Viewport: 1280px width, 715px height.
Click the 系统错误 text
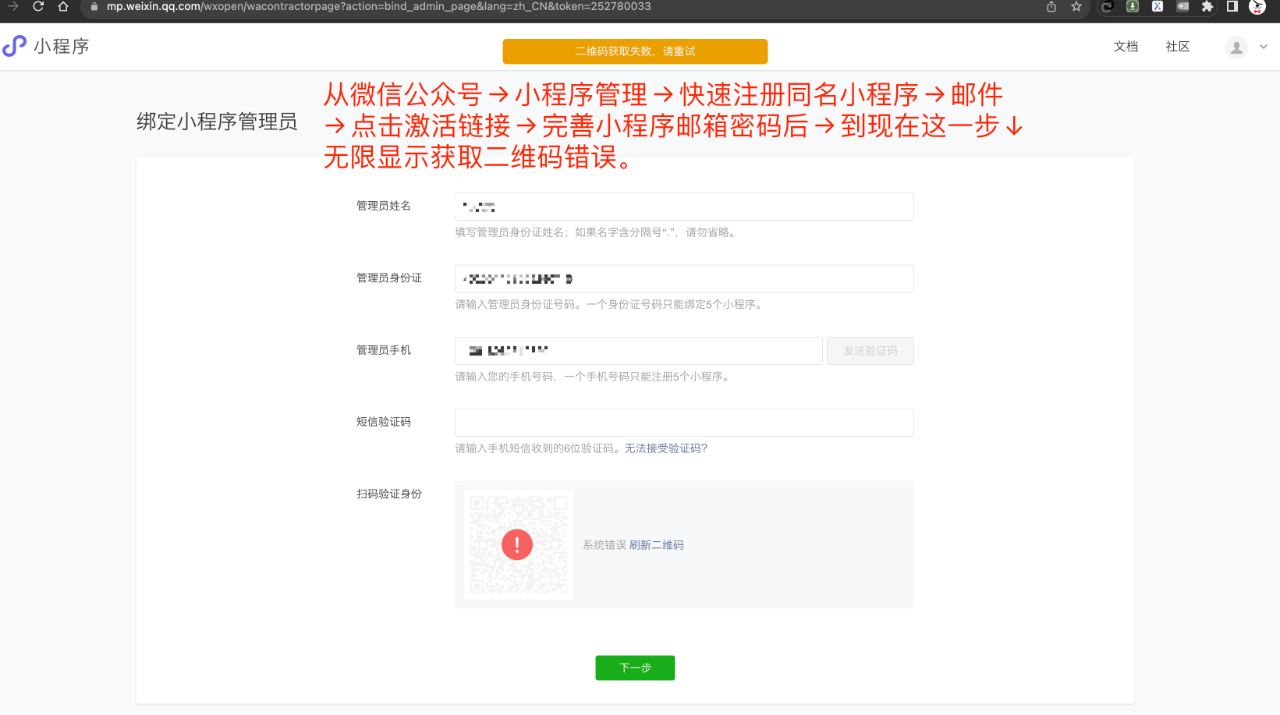(604, 545)
